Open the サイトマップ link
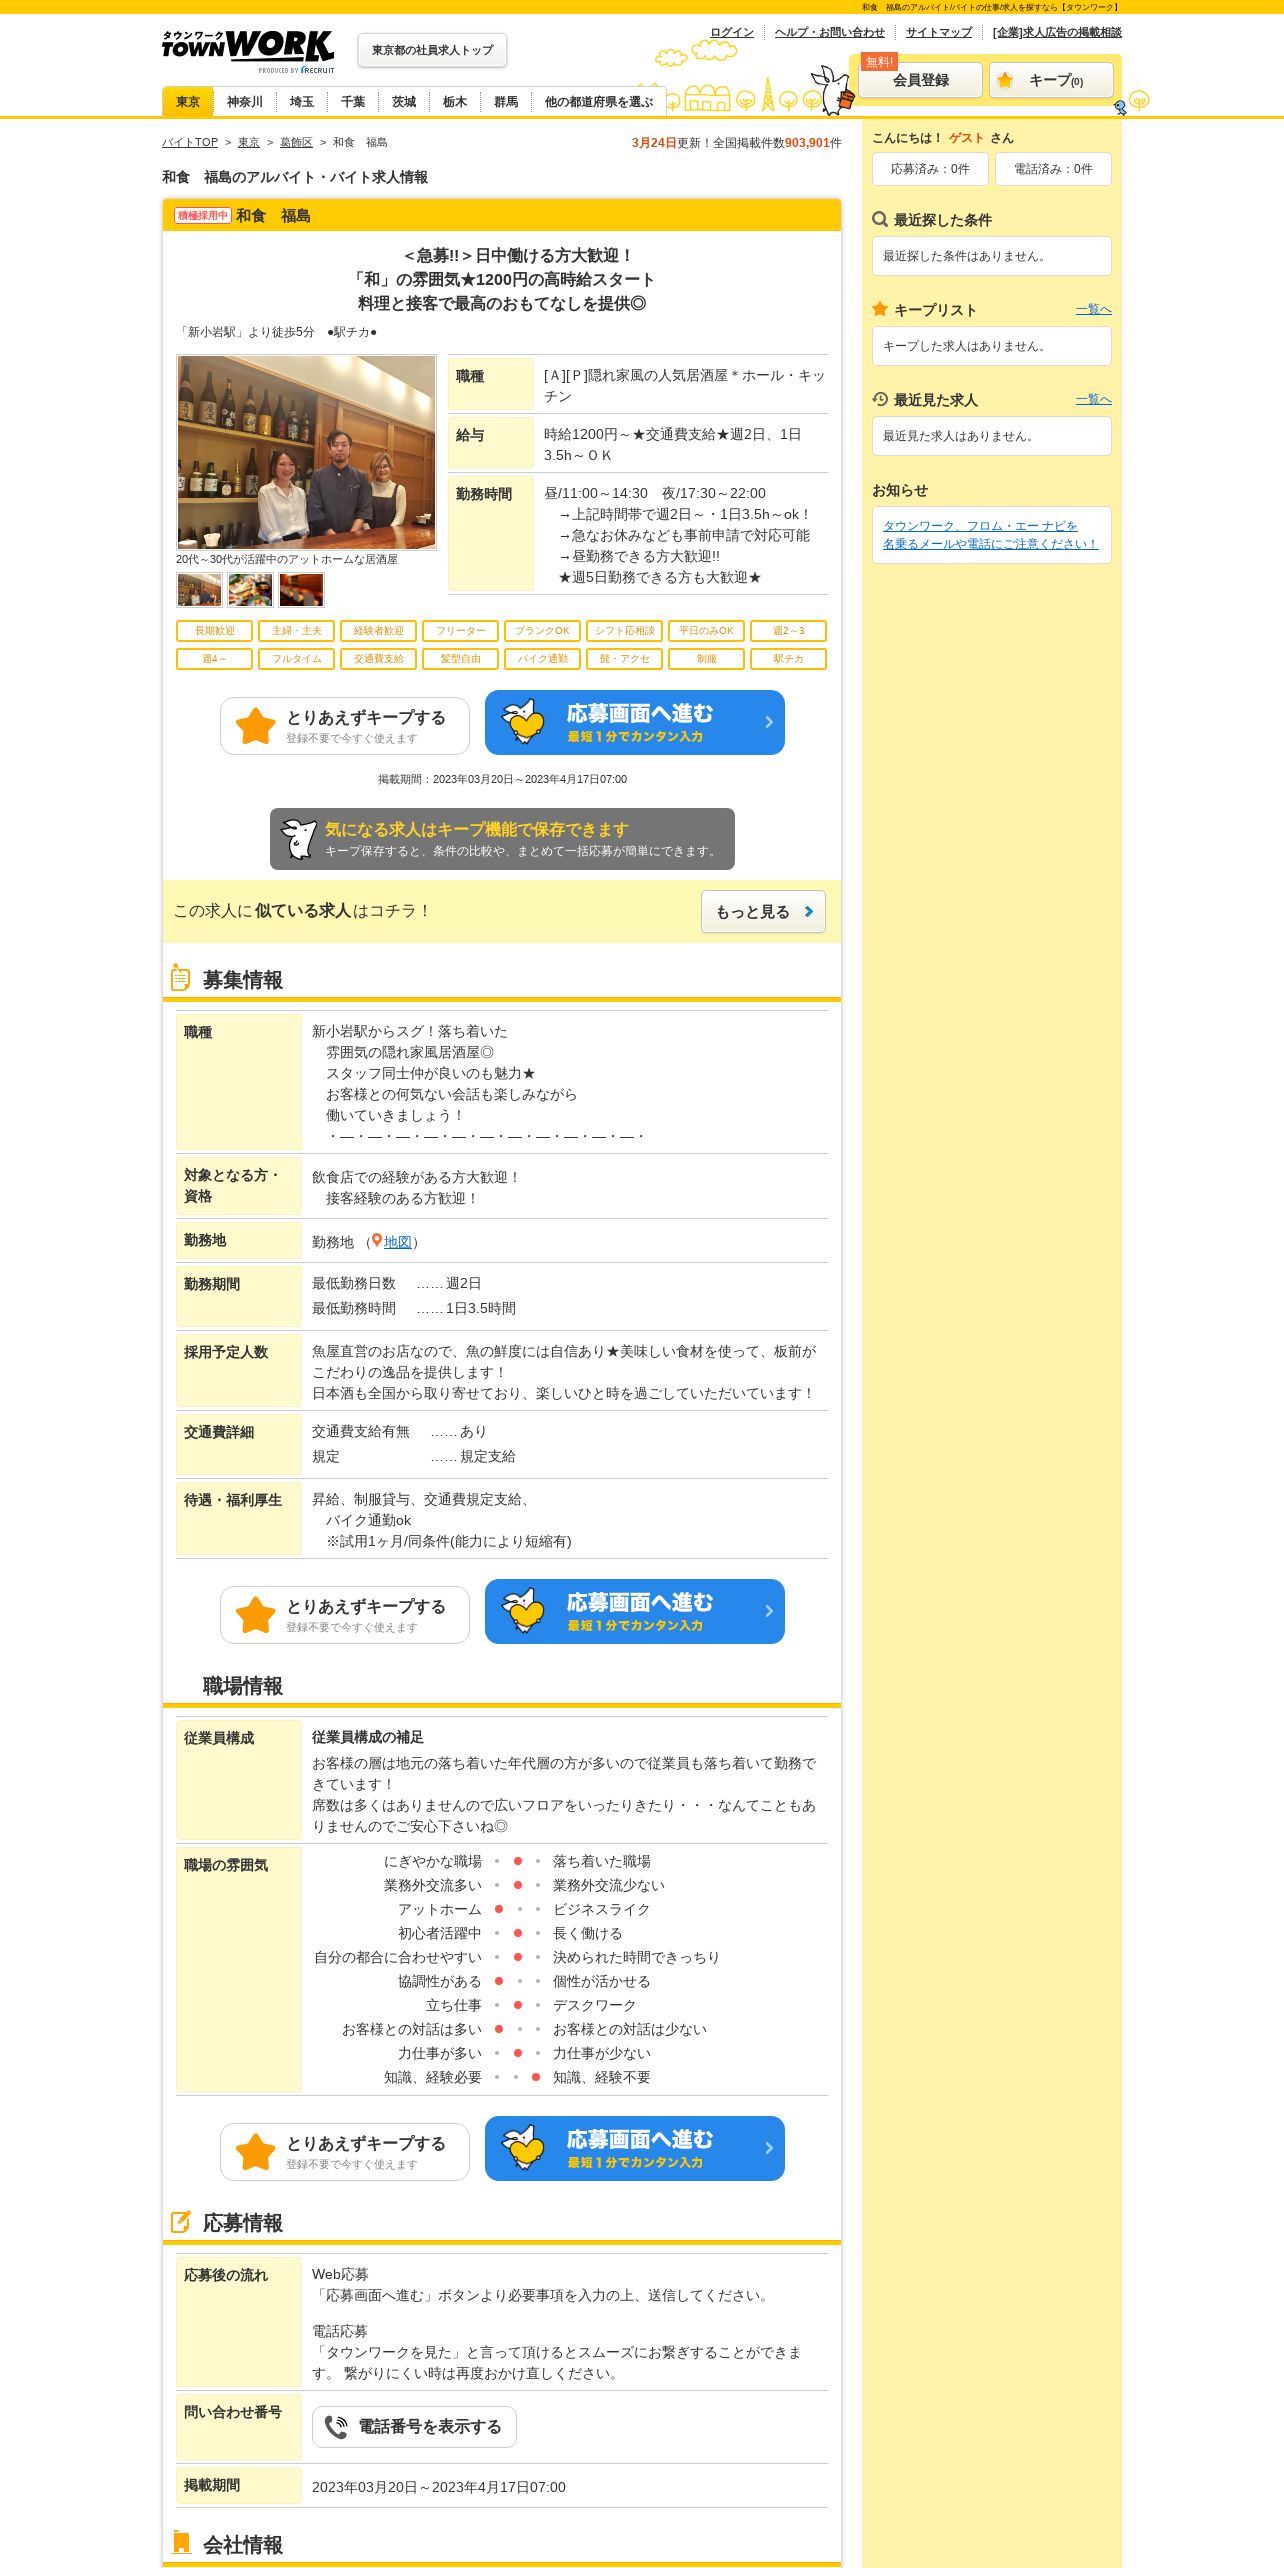1284x2568 pixels. coord(939,32)
